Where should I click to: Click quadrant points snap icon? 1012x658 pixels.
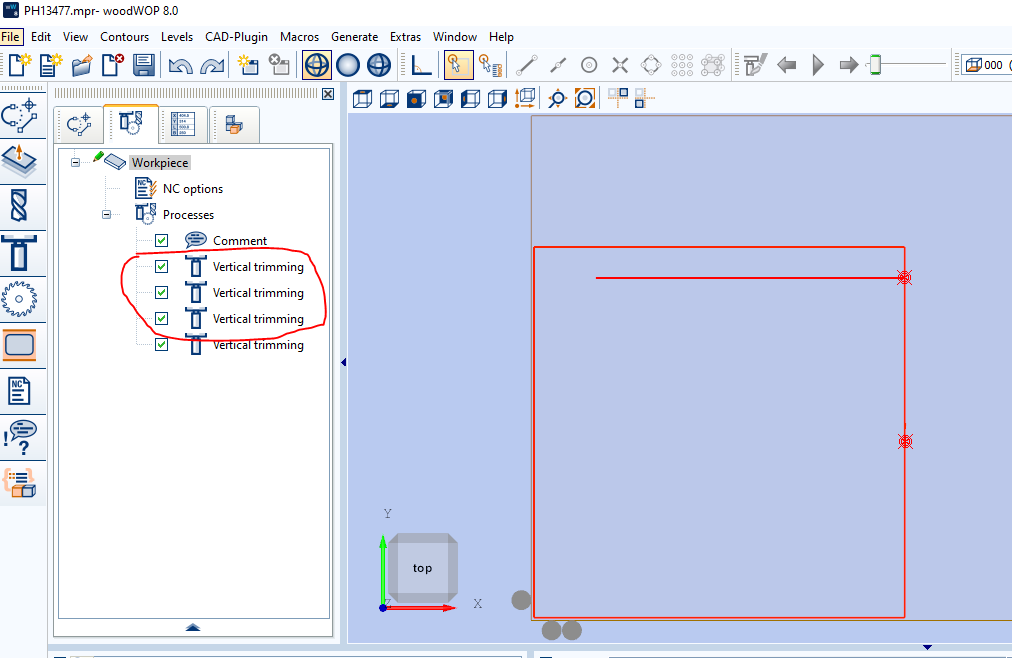651,65
